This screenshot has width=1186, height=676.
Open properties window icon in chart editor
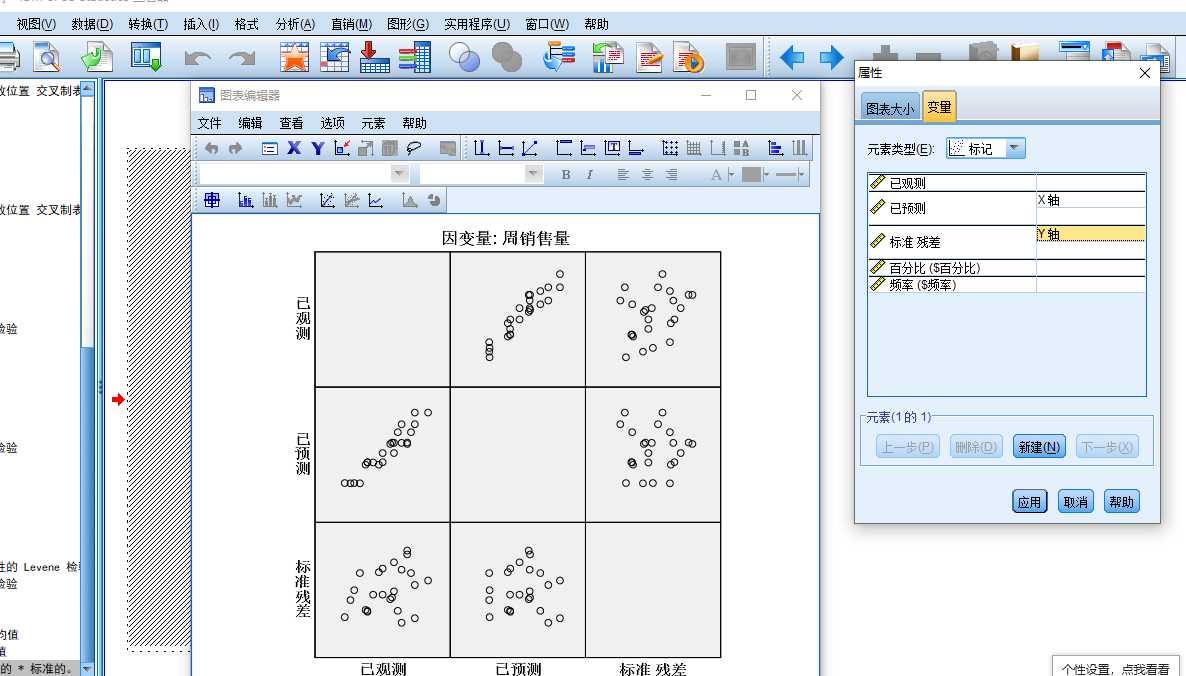pyautogui.click(x=269, y=148)
